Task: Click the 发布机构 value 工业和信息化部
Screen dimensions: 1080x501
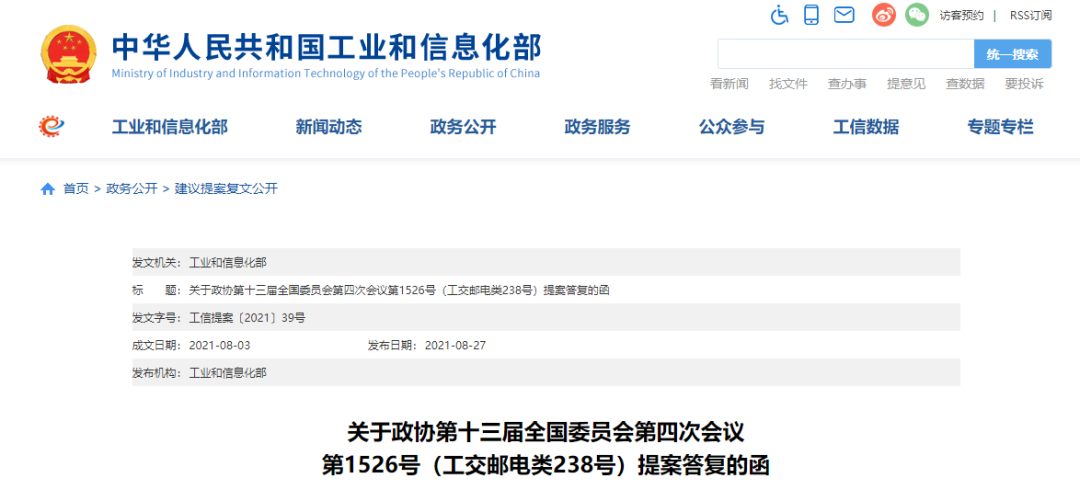Action: [x=227, y=373]
